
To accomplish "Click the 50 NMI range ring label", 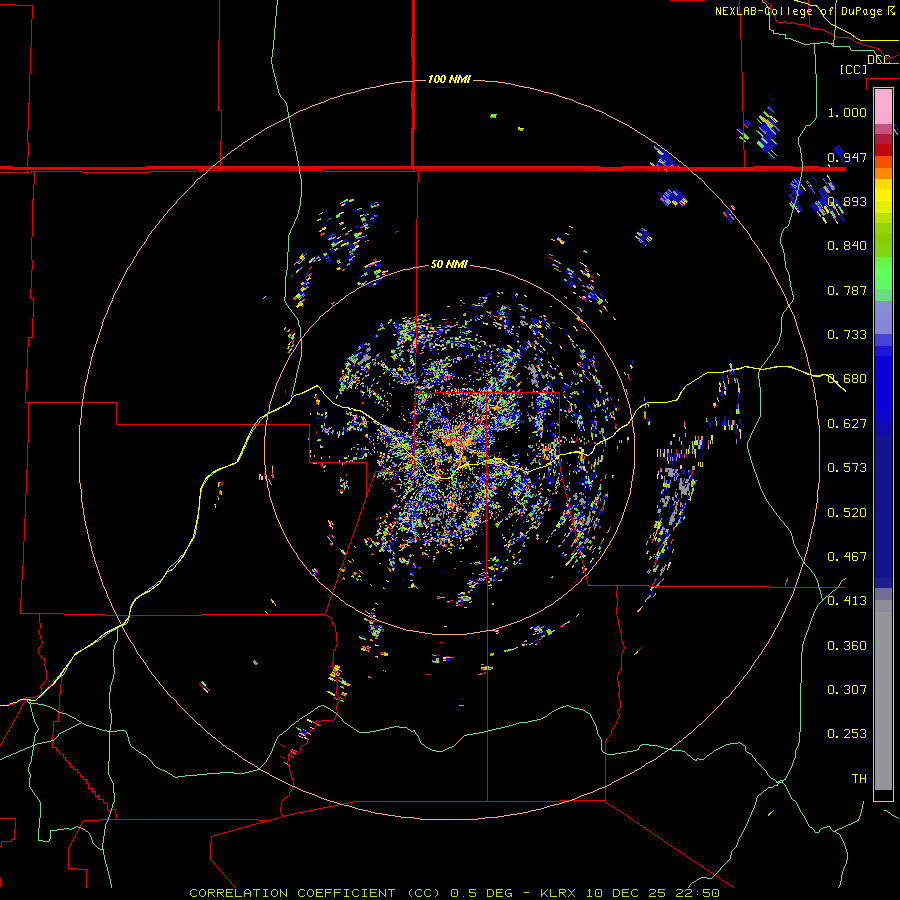I will click(449, 264).
